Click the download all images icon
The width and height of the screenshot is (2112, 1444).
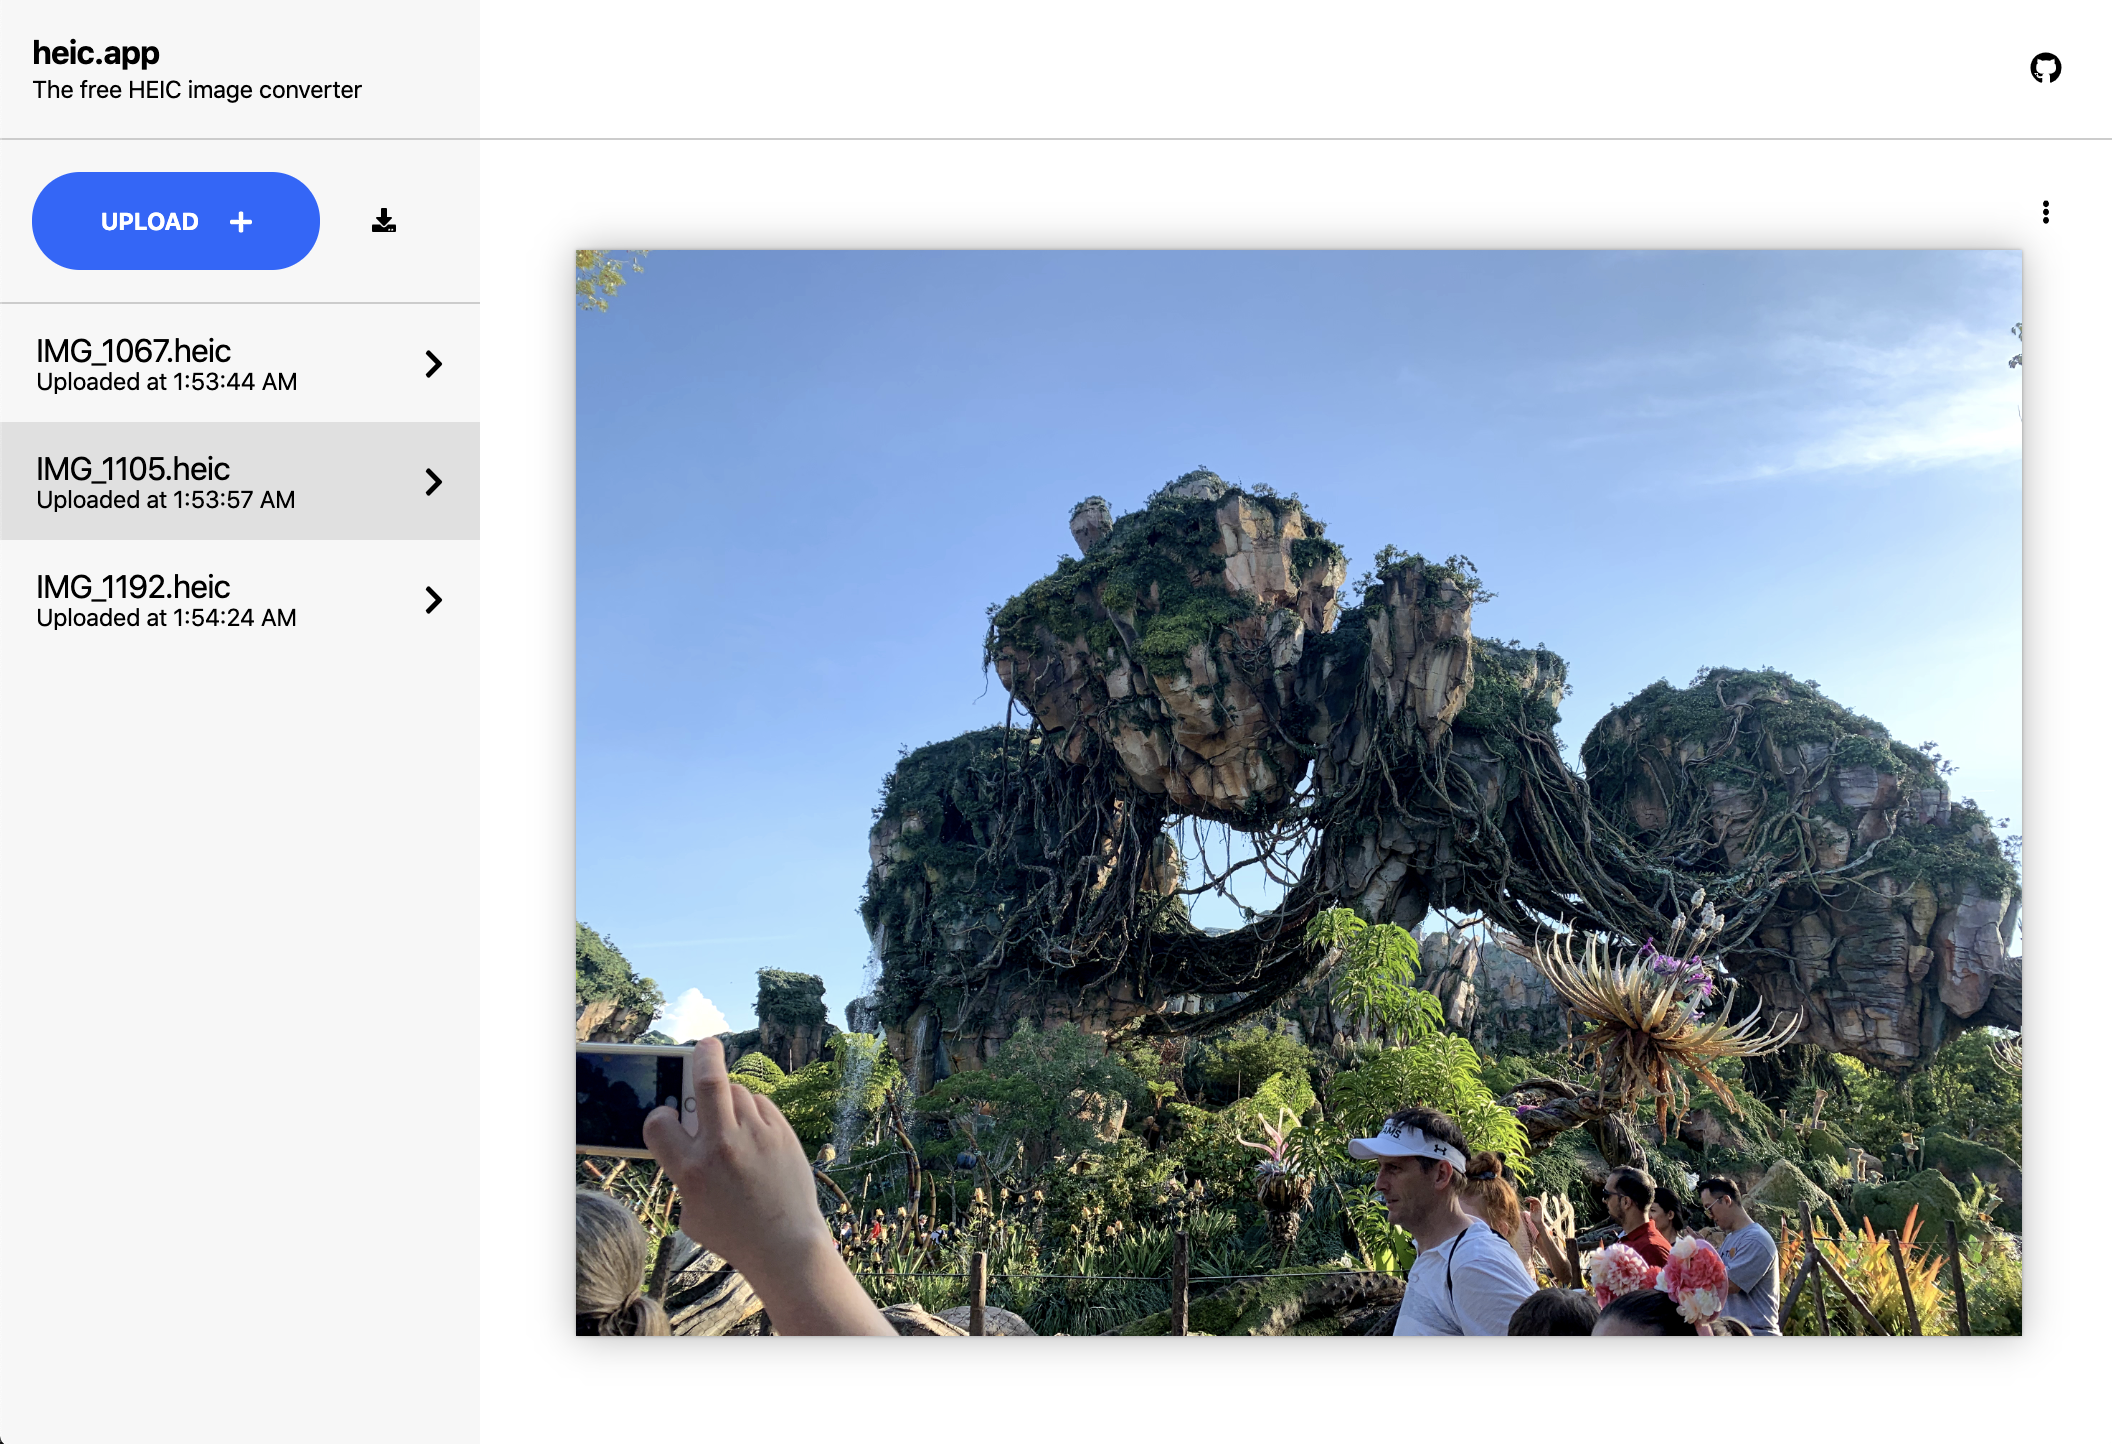click(384, 221)
